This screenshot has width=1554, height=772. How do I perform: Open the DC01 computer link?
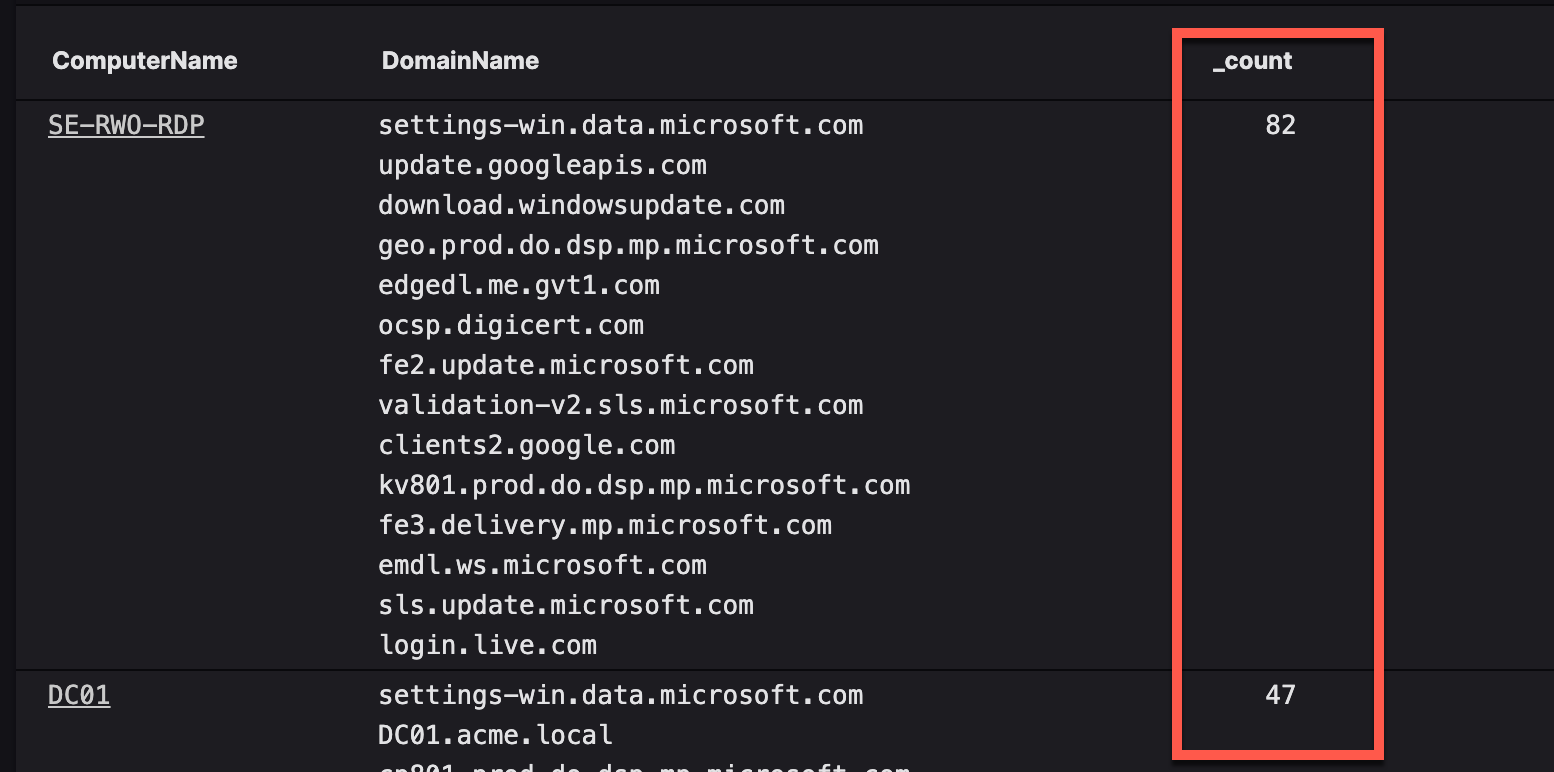point(79,695)
